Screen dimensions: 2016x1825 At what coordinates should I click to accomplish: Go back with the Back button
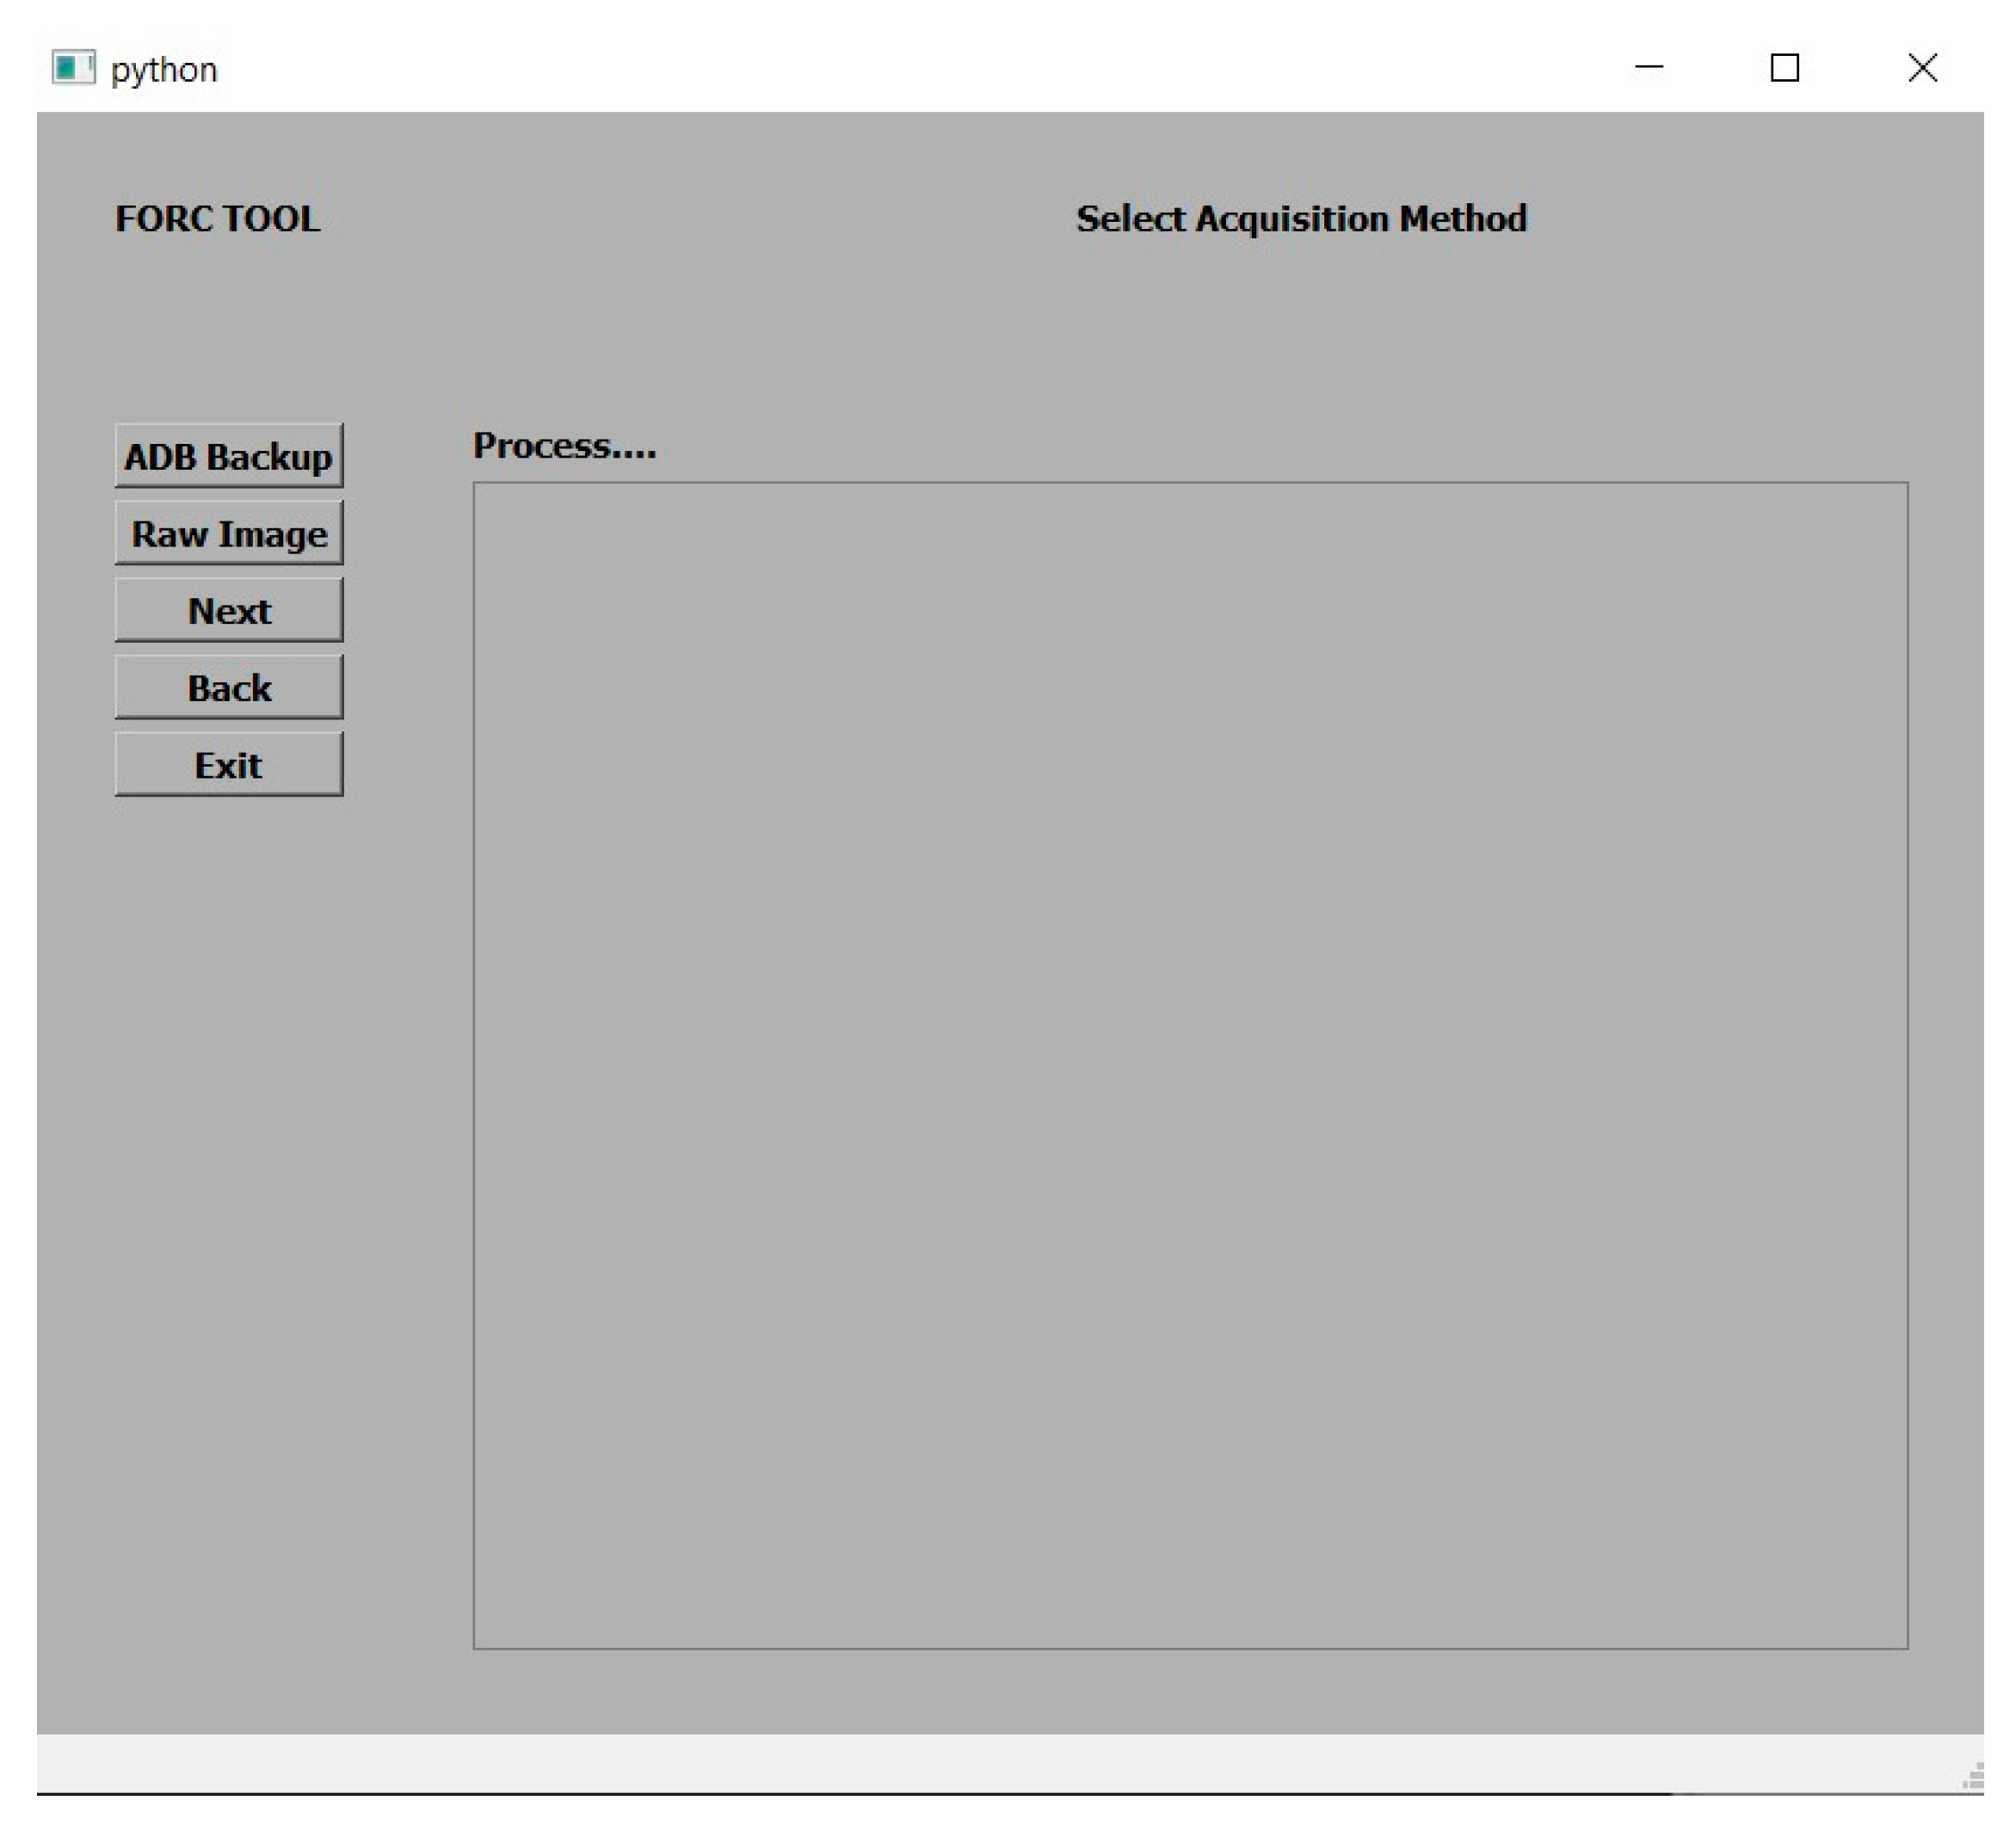[228, 688]
